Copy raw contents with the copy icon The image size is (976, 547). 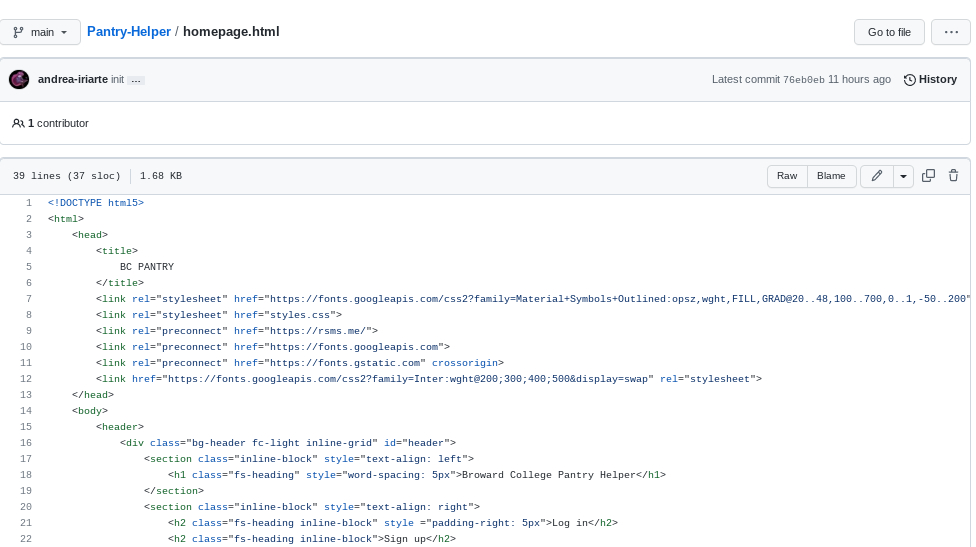point(928,176)
